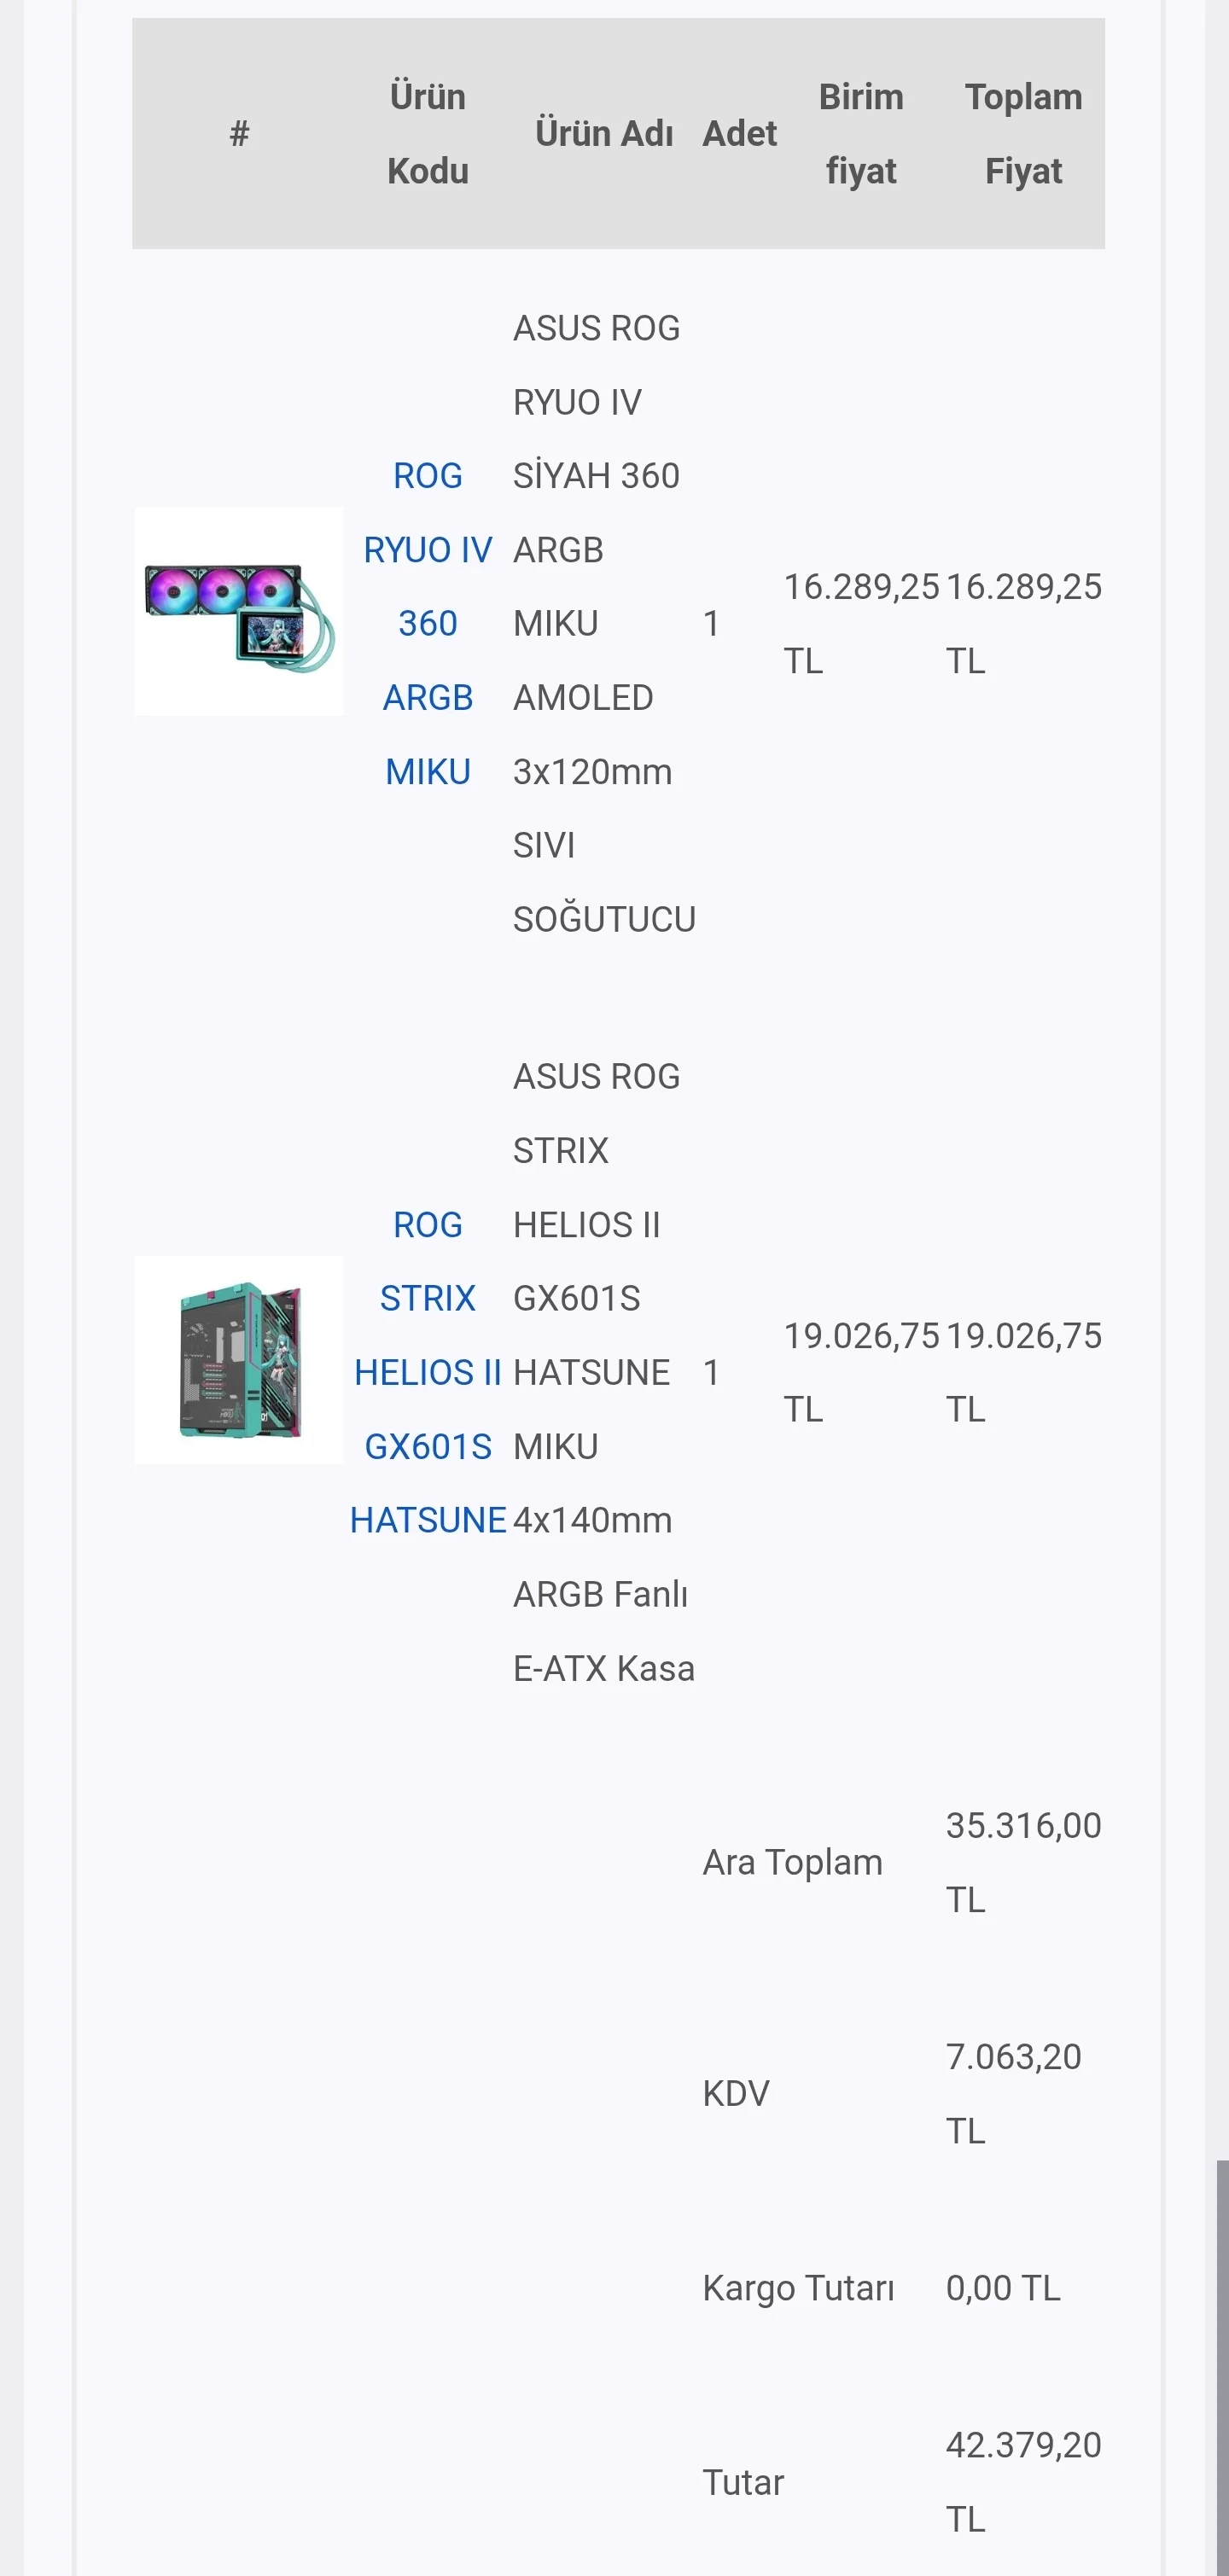Viewport: 1229px width, 2576px height.
Task: Select the Adet column header
Action: 739,134
